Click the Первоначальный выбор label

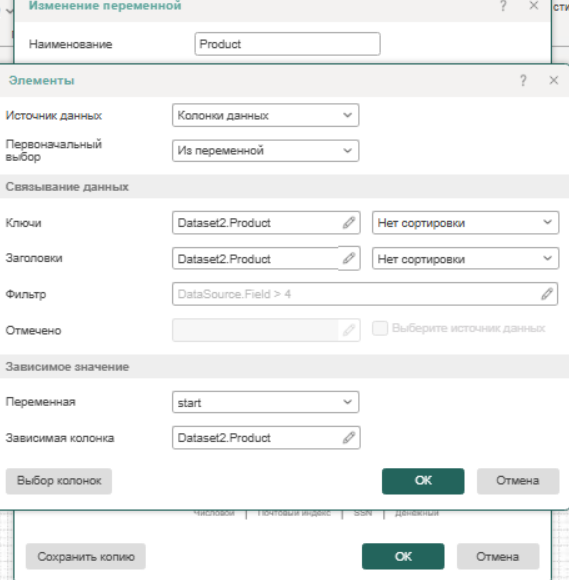[x=54, y=150]
